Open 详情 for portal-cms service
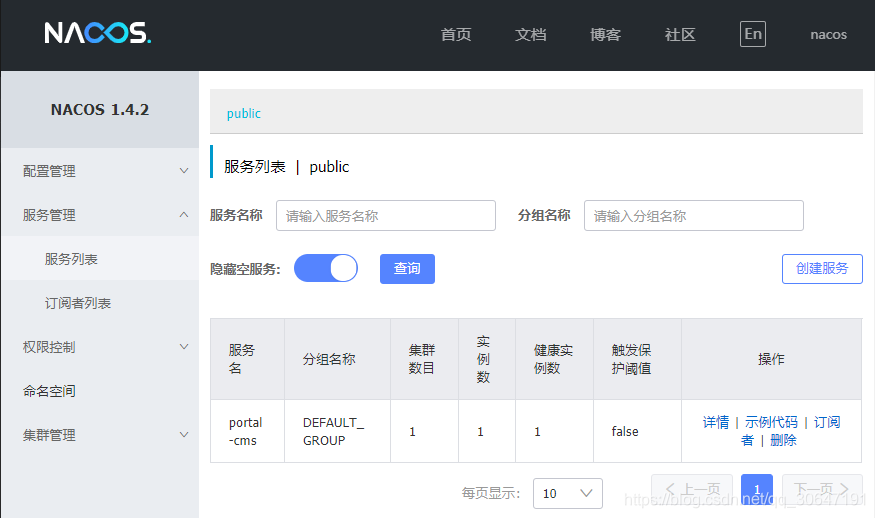Image resolution: width=875 pixels, height=518 pixels. click(715, 422)
